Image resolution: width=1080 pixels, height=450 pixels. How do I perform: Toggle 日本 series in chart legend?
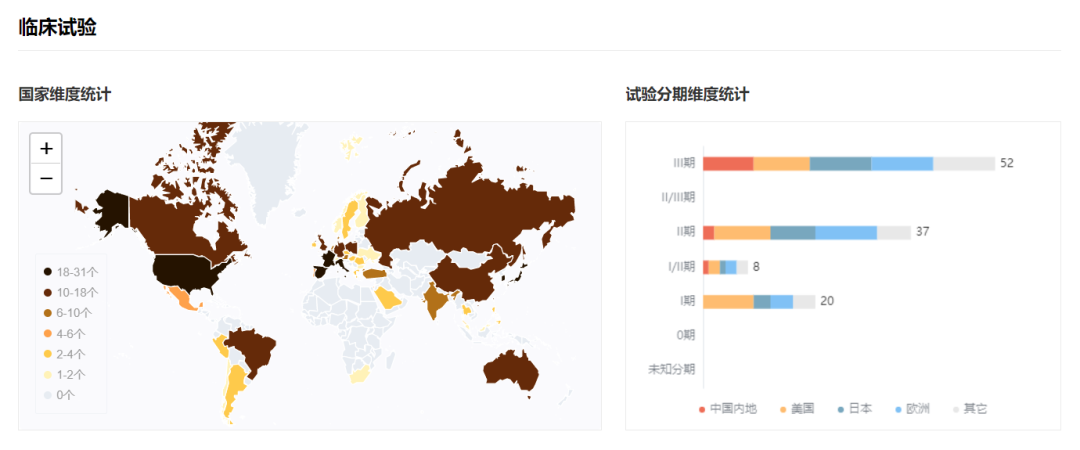(x=854, y=409)
